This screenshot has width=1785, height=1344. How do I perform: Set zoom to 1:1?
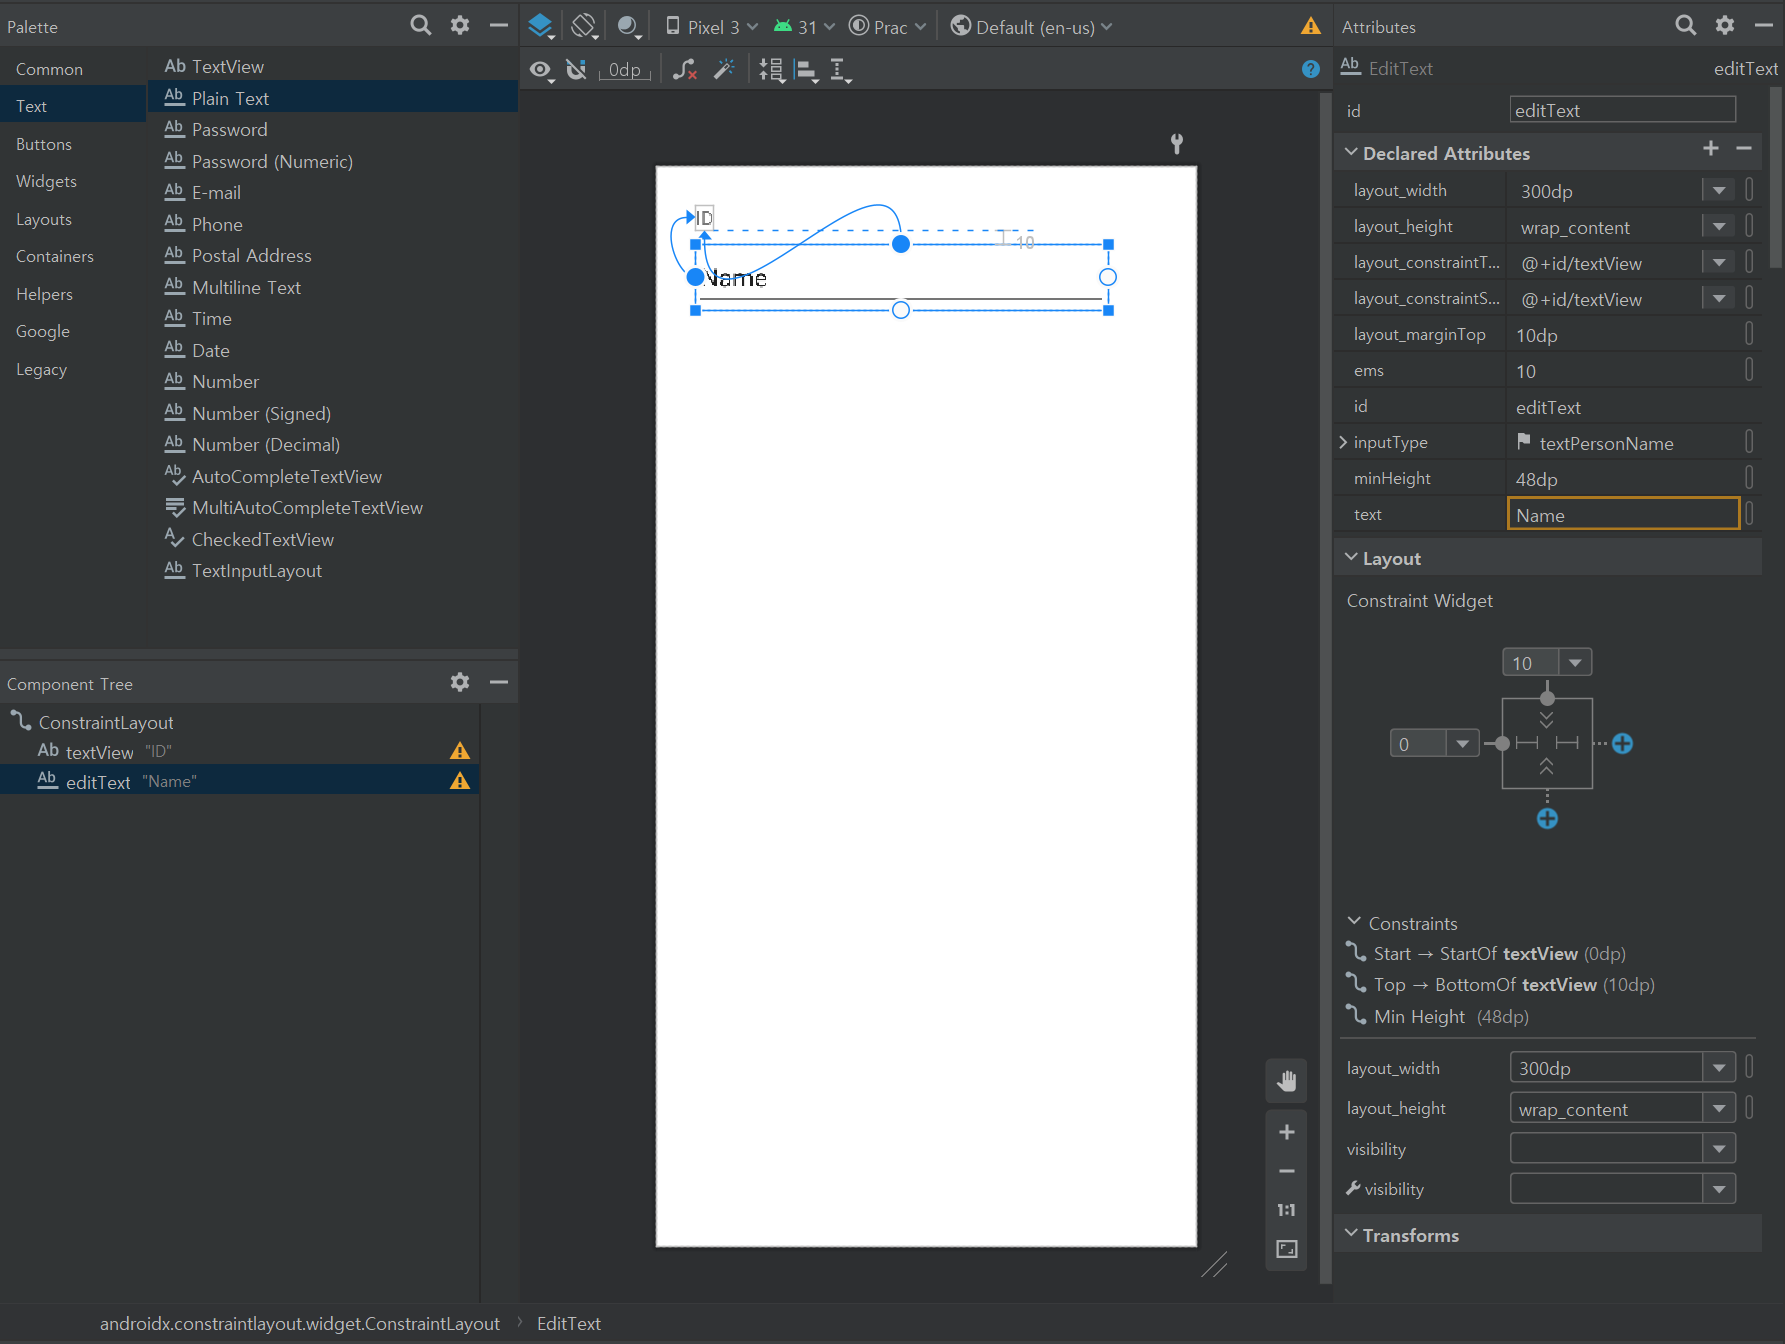coord(1286,1210)
